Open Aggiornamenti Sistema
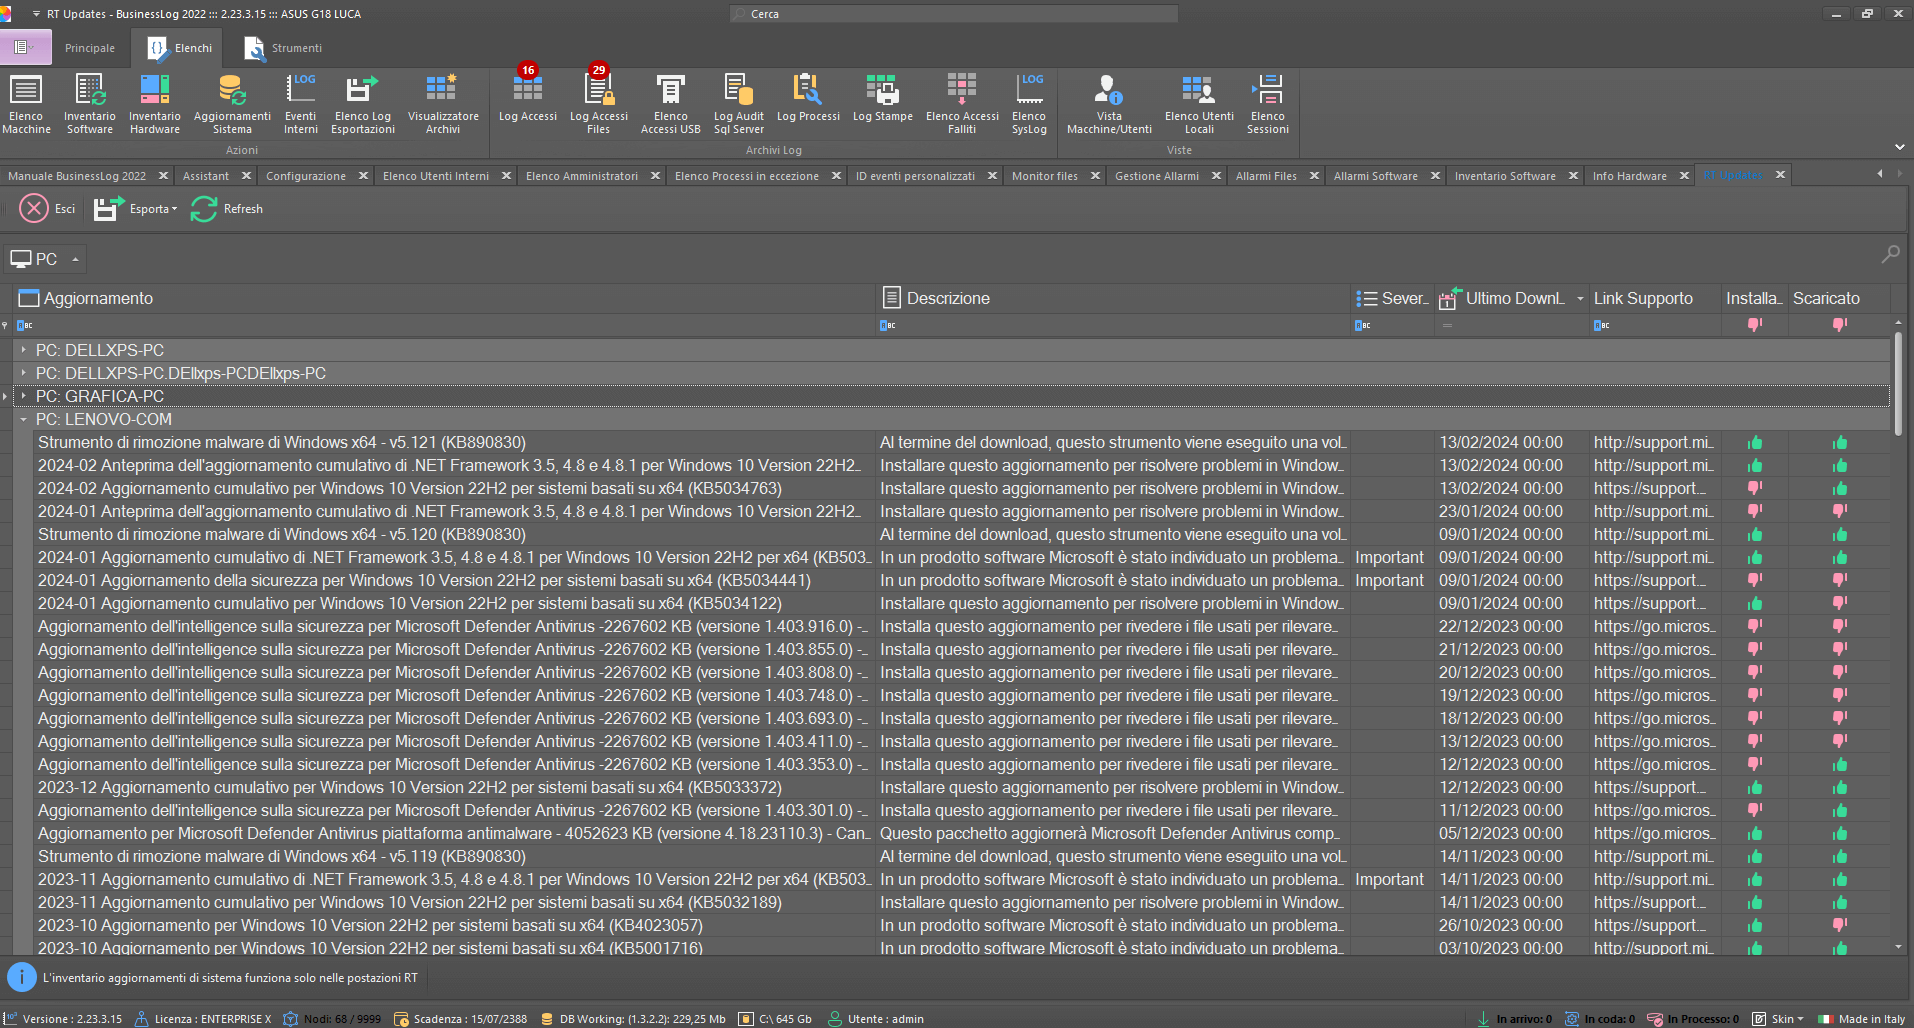Viewport: 1914px width, 1028px height. [x=232, y=104]
